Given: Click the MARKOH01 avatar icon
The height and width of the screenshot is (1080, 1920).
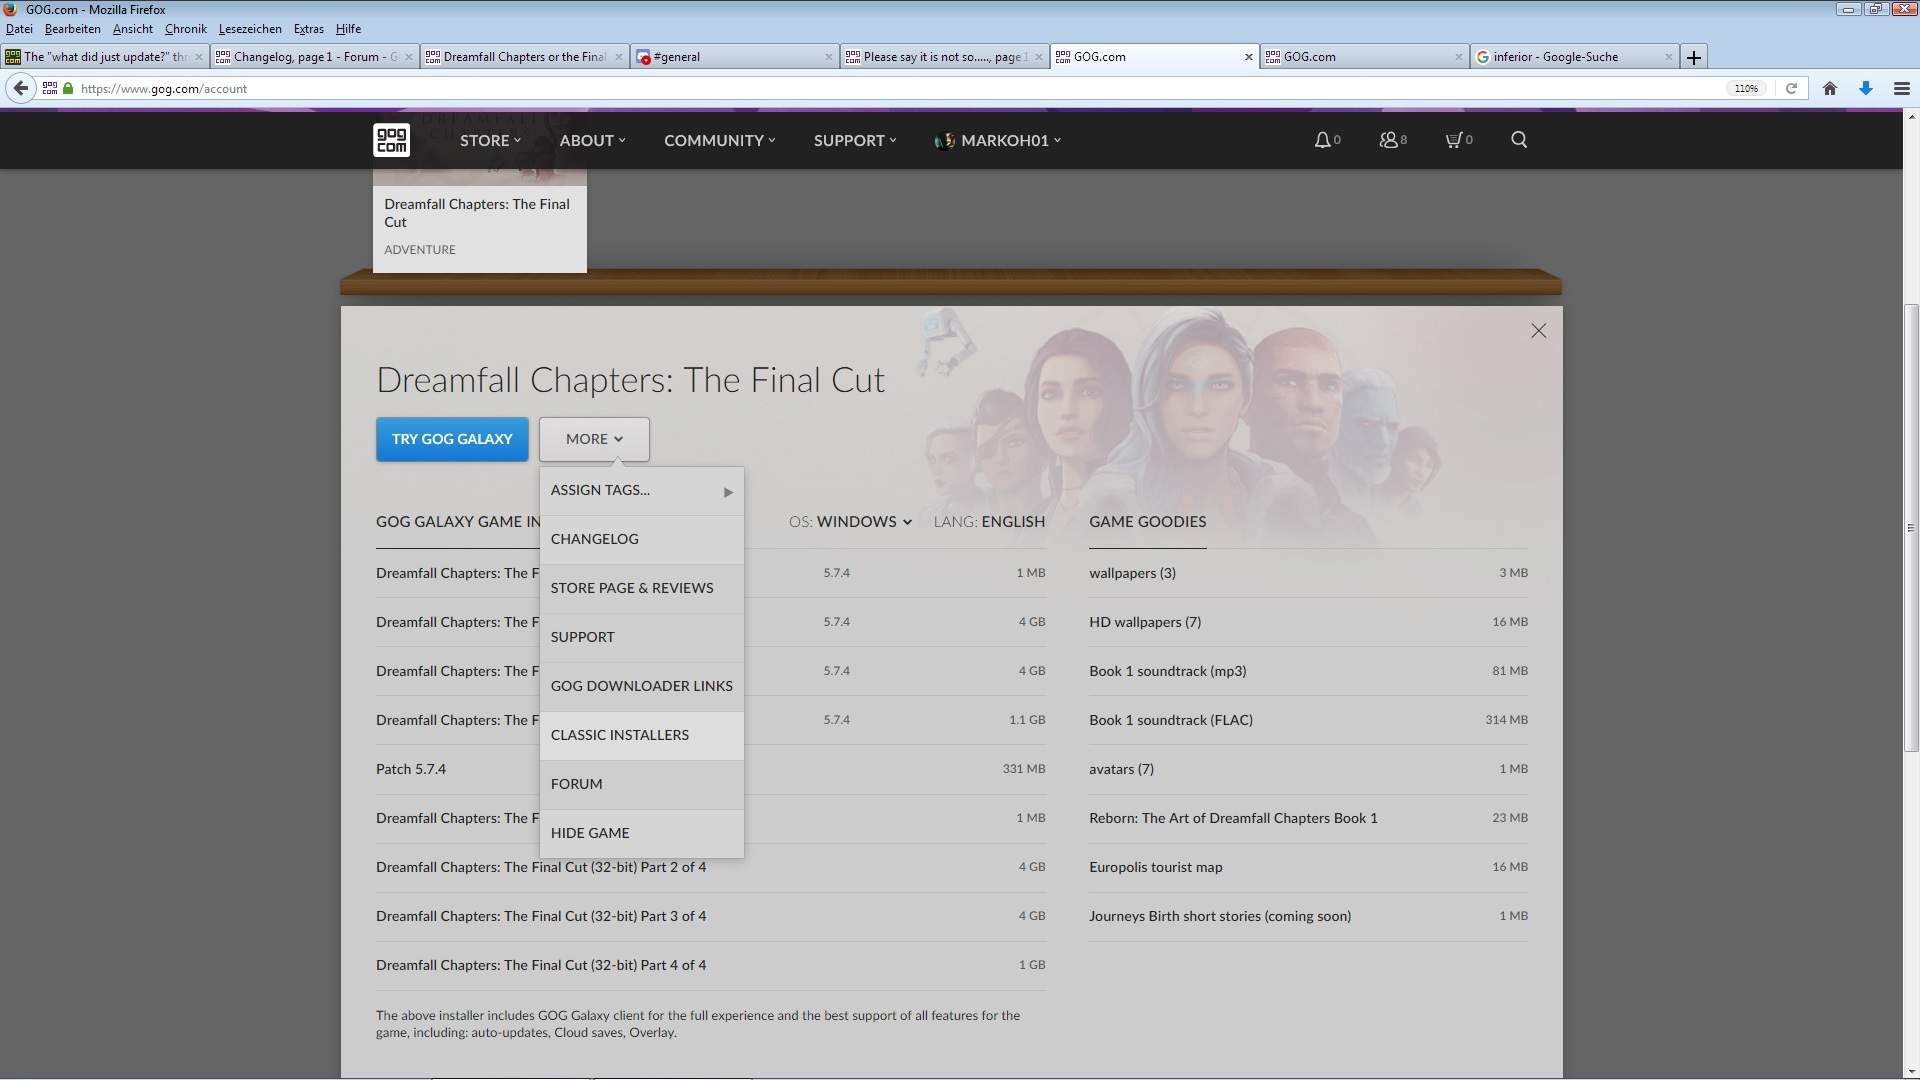Looking at the screenshot, I should (944, 141).
